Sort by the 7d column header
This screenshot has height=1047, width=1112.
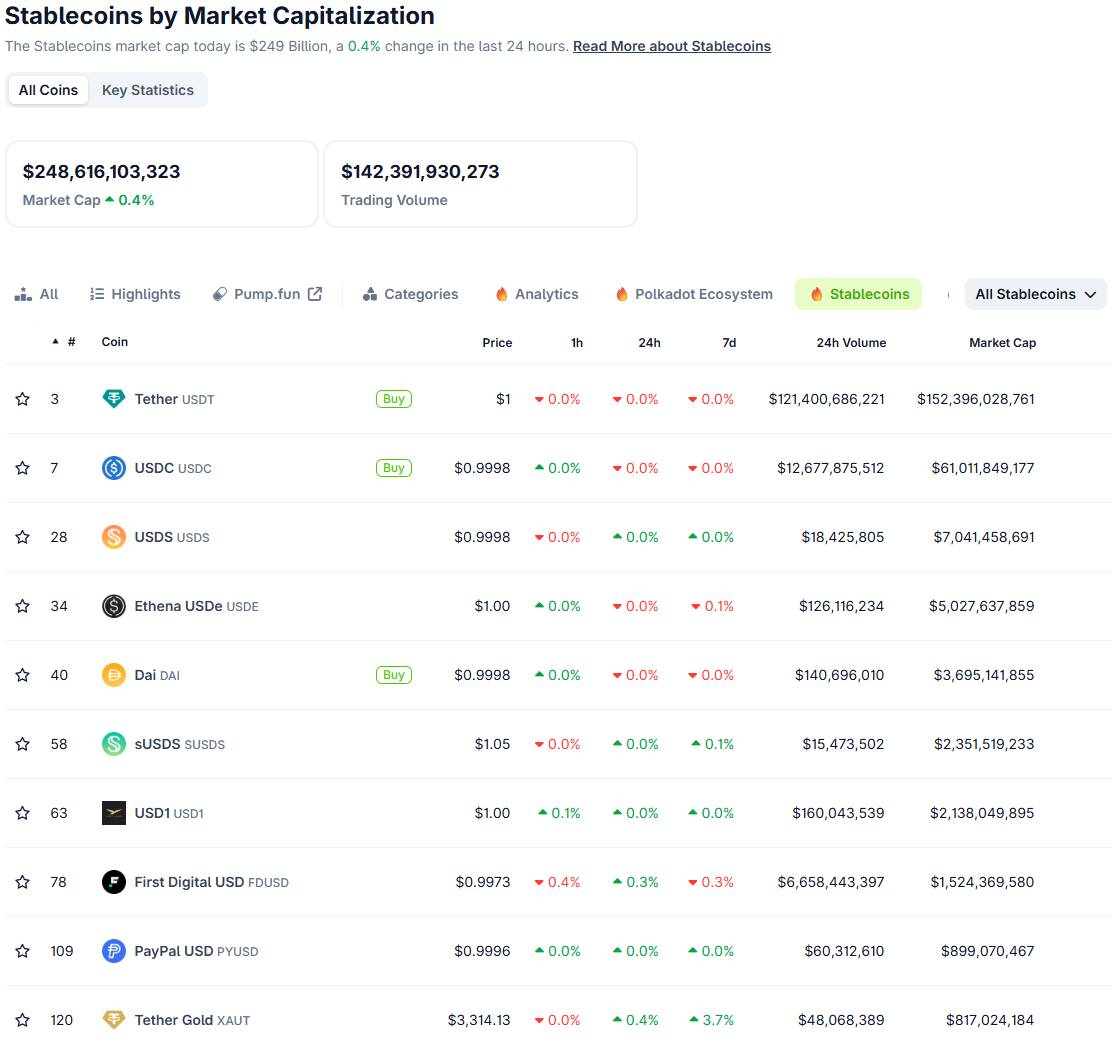coord(729,343)
